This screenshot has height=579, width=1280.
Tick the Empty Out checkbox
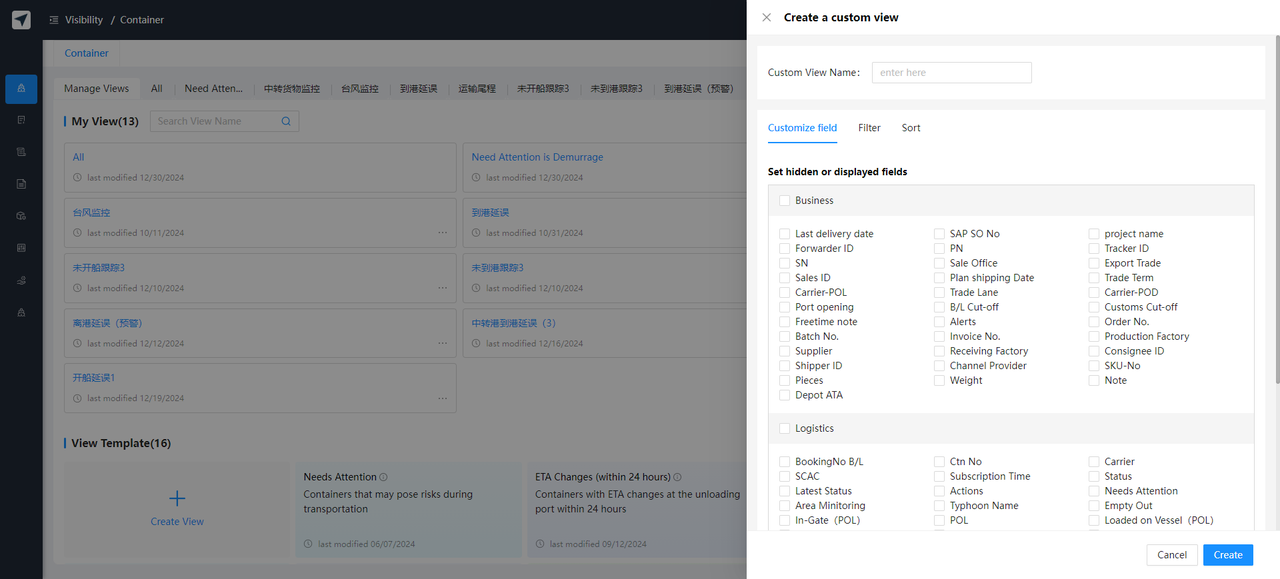(x=1094, y=506)
